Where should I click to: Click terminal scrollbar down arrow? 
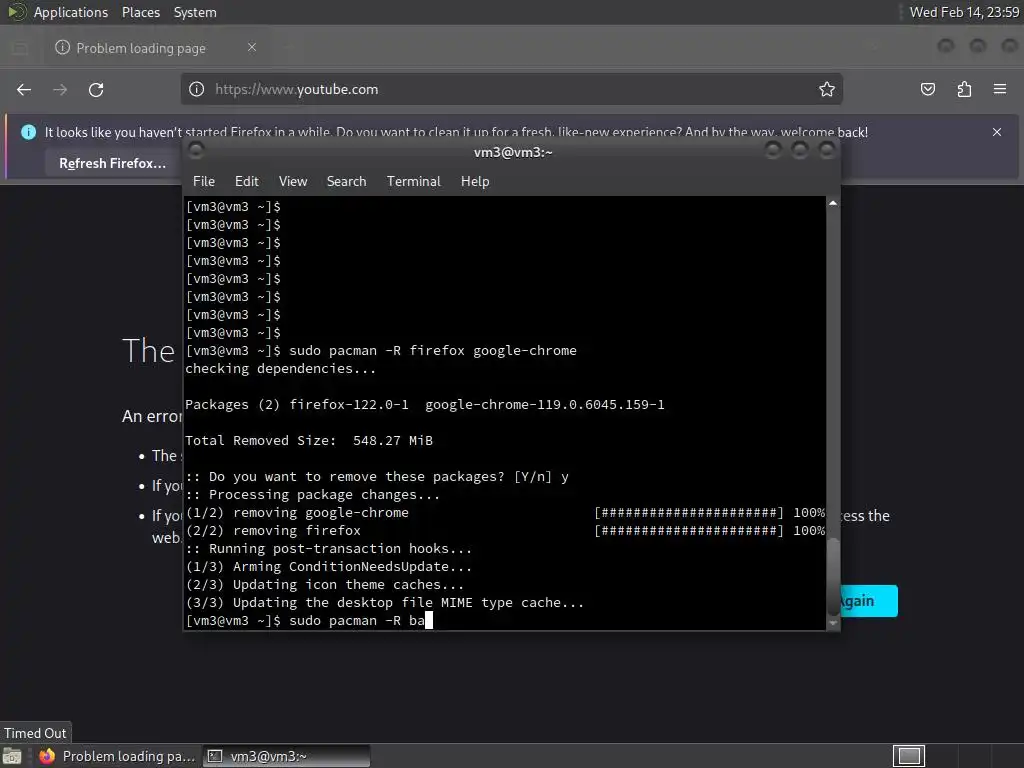pos(833,623)
